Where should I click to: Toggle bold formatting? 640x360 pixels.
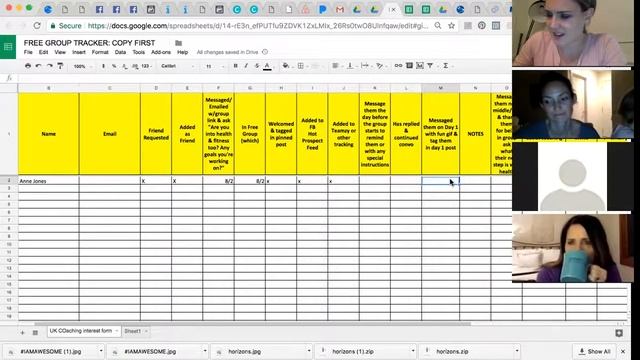pos(236,66)
